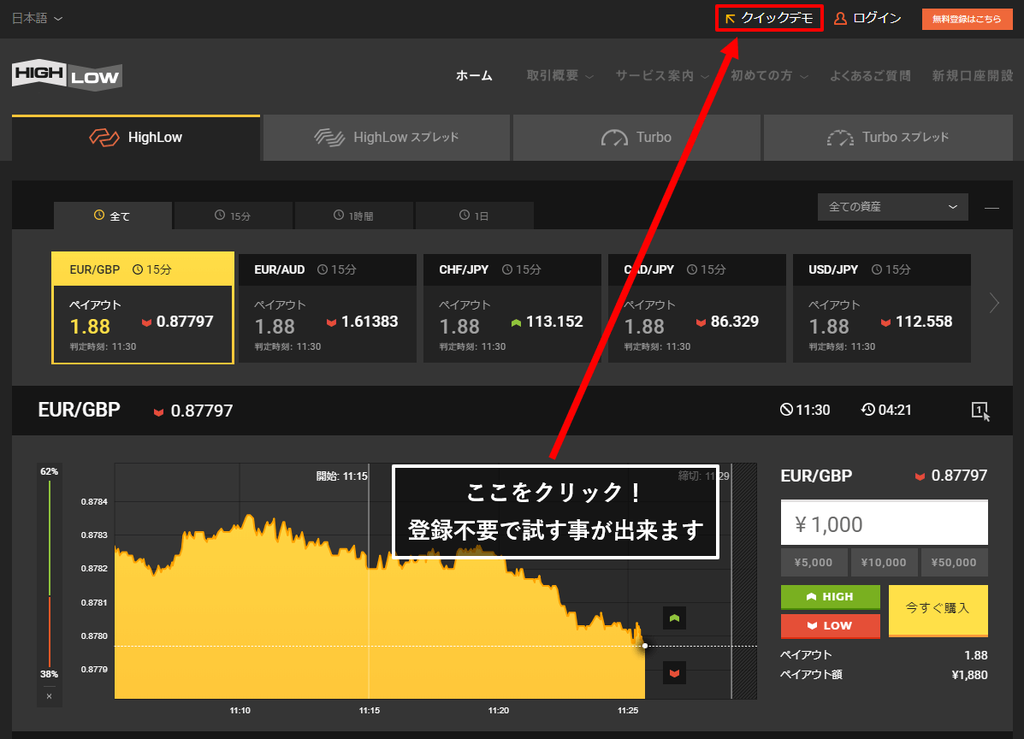Select the 1日 duration filter
The image size is (1024, 739).
474,215
